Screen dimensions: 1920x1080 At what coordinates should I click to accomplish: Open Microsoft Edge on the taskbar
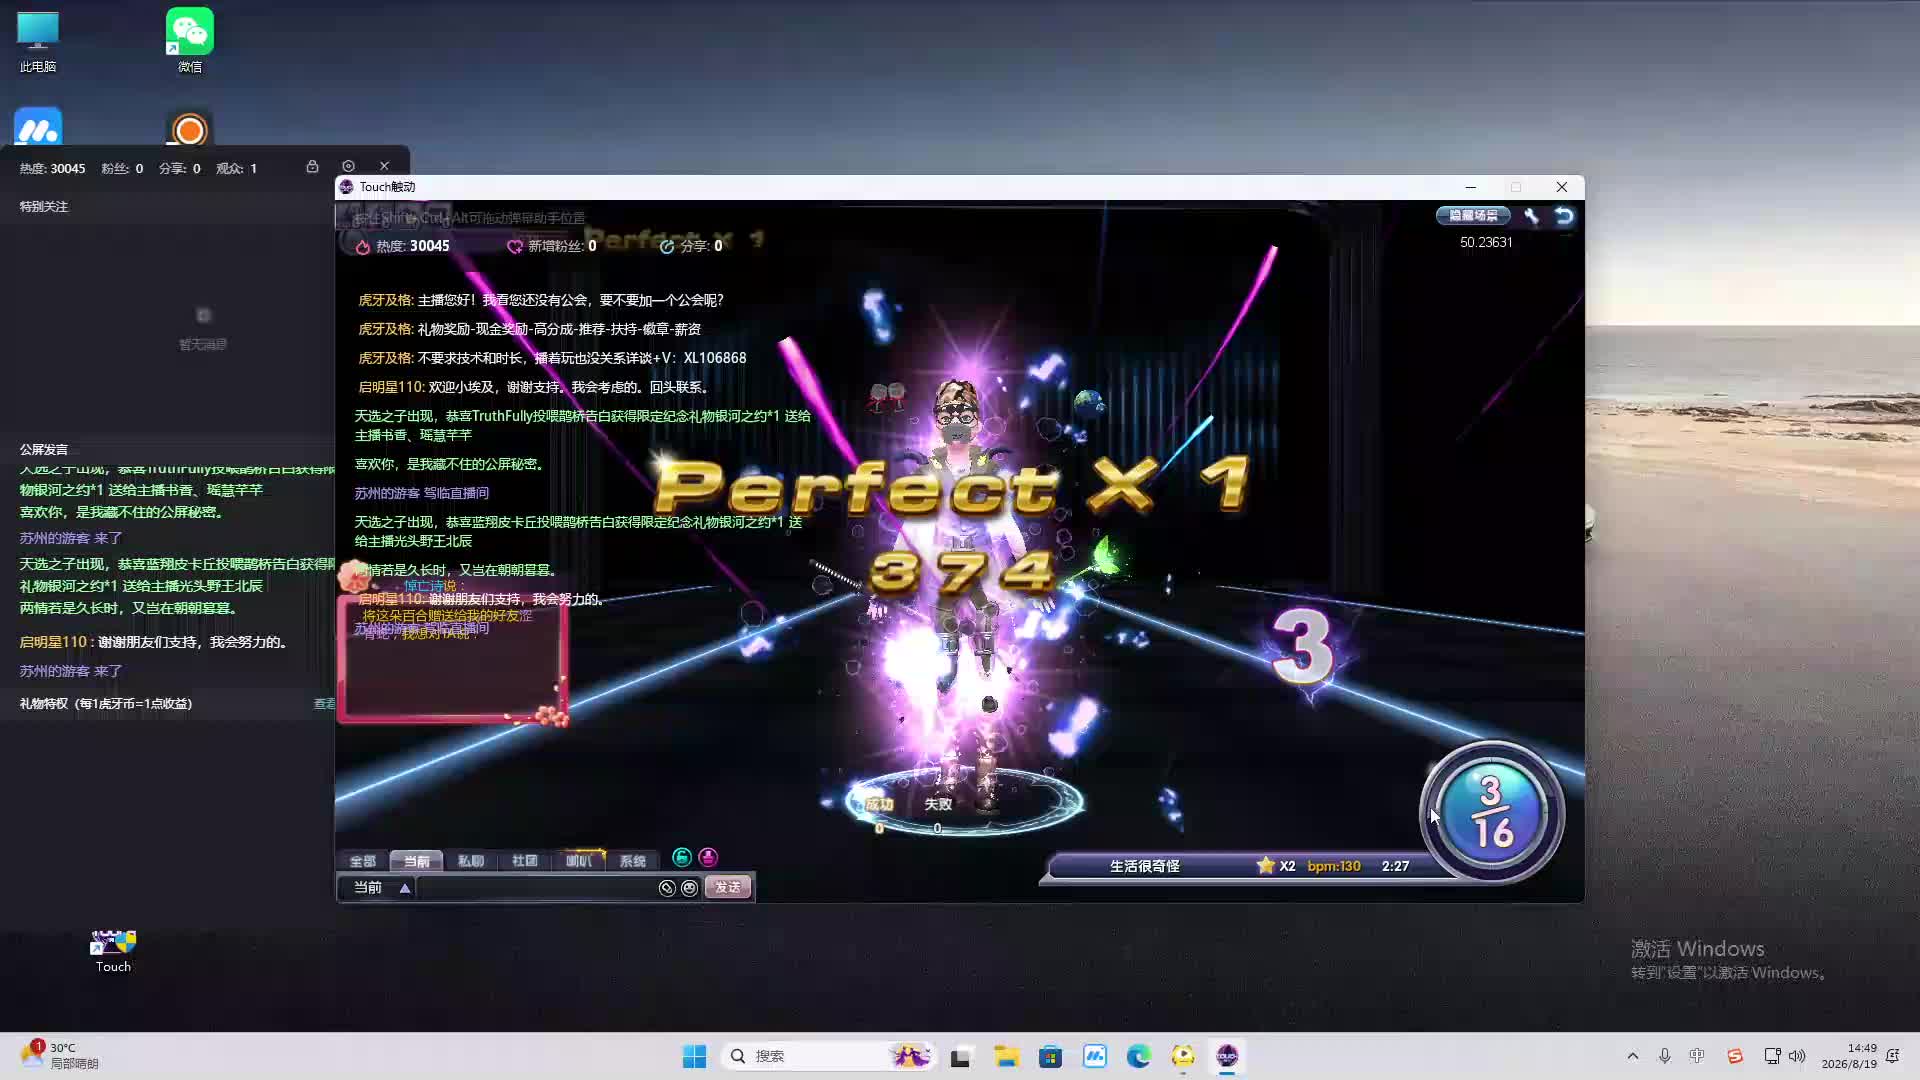(1139, 1056)
